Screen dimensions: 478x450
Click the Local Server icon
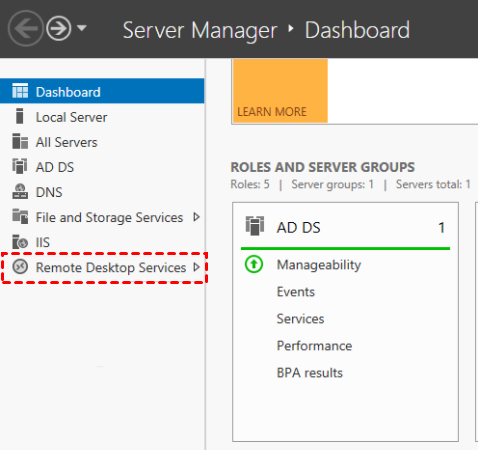20,116
